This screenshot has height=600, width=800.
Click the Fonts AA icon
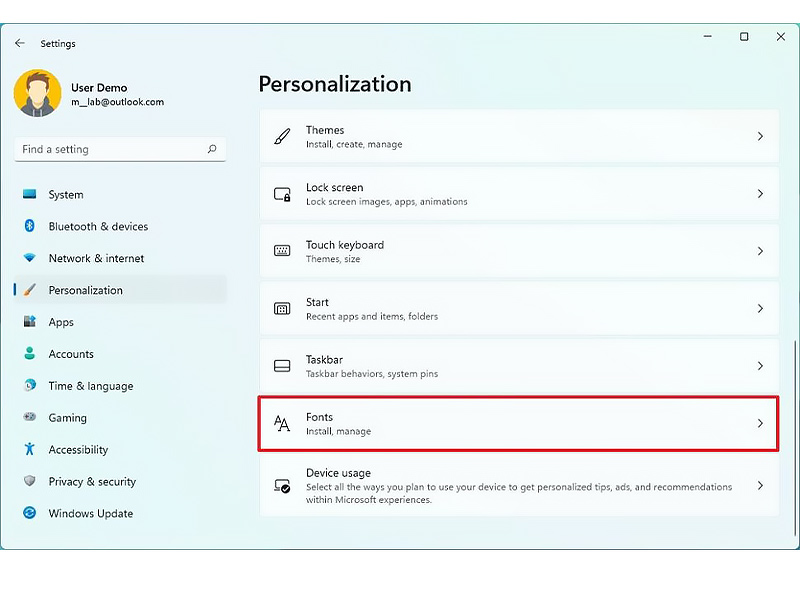tap(282, 423)
